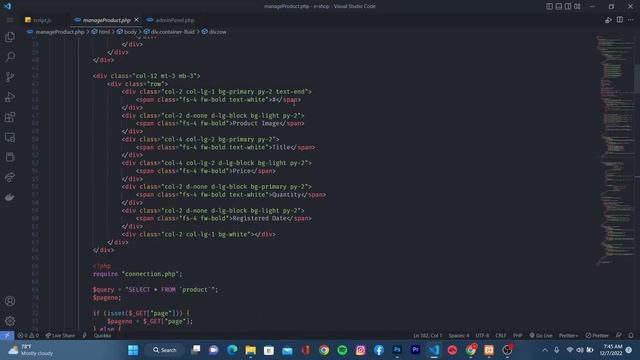Click the 'Quantity' span text in code
Image resolution: width=640 pixels, height=360 pixels.
click(287, 195)
